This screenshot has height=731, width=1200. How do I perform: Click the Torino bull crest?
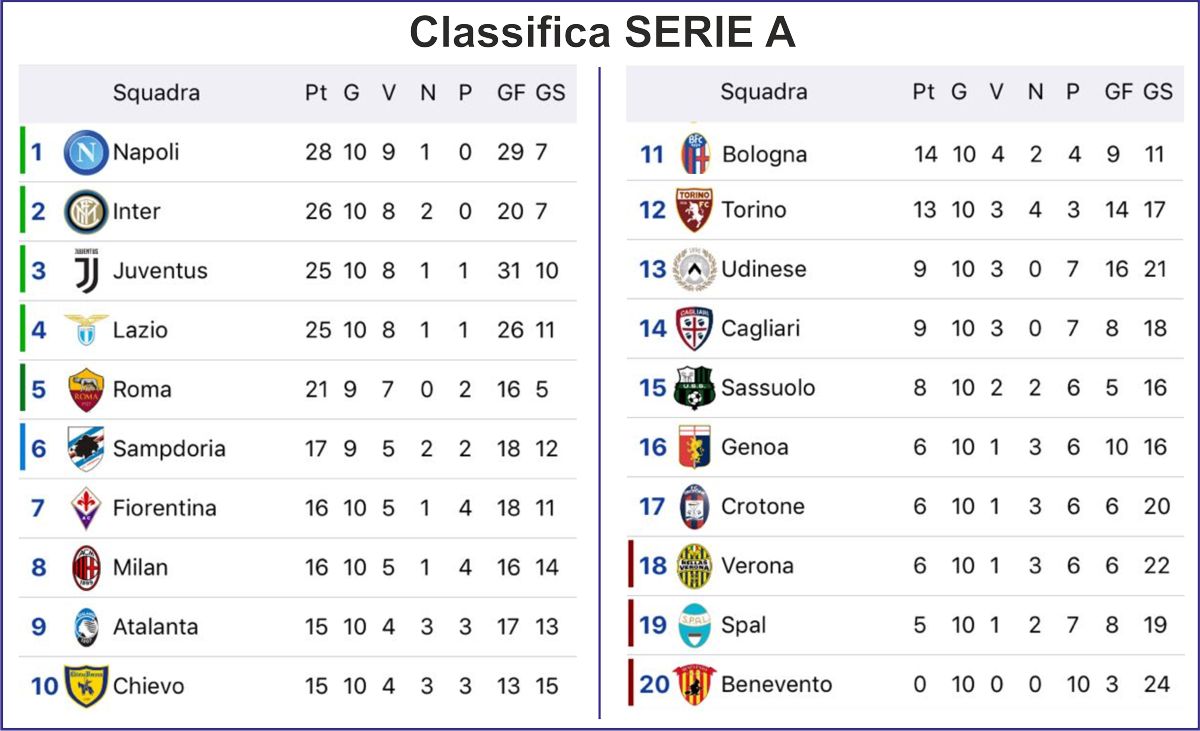click(694, 210)
